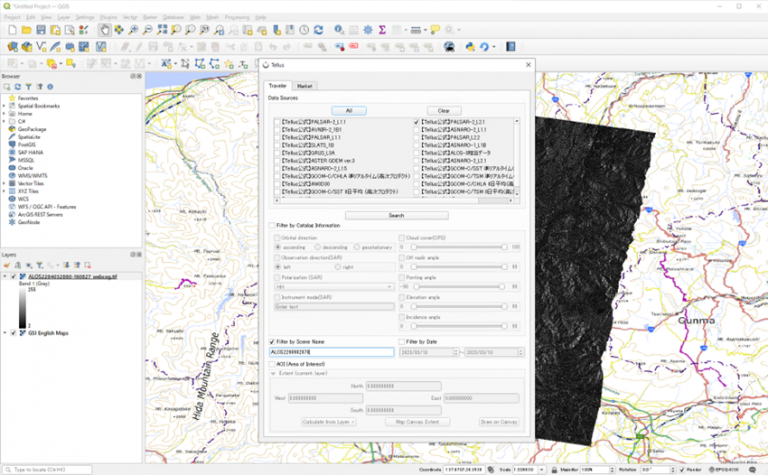The image size is (768, 475).
Task: Expand the Spatial Bookmarks tree node
Action: (x=4, y=106)
